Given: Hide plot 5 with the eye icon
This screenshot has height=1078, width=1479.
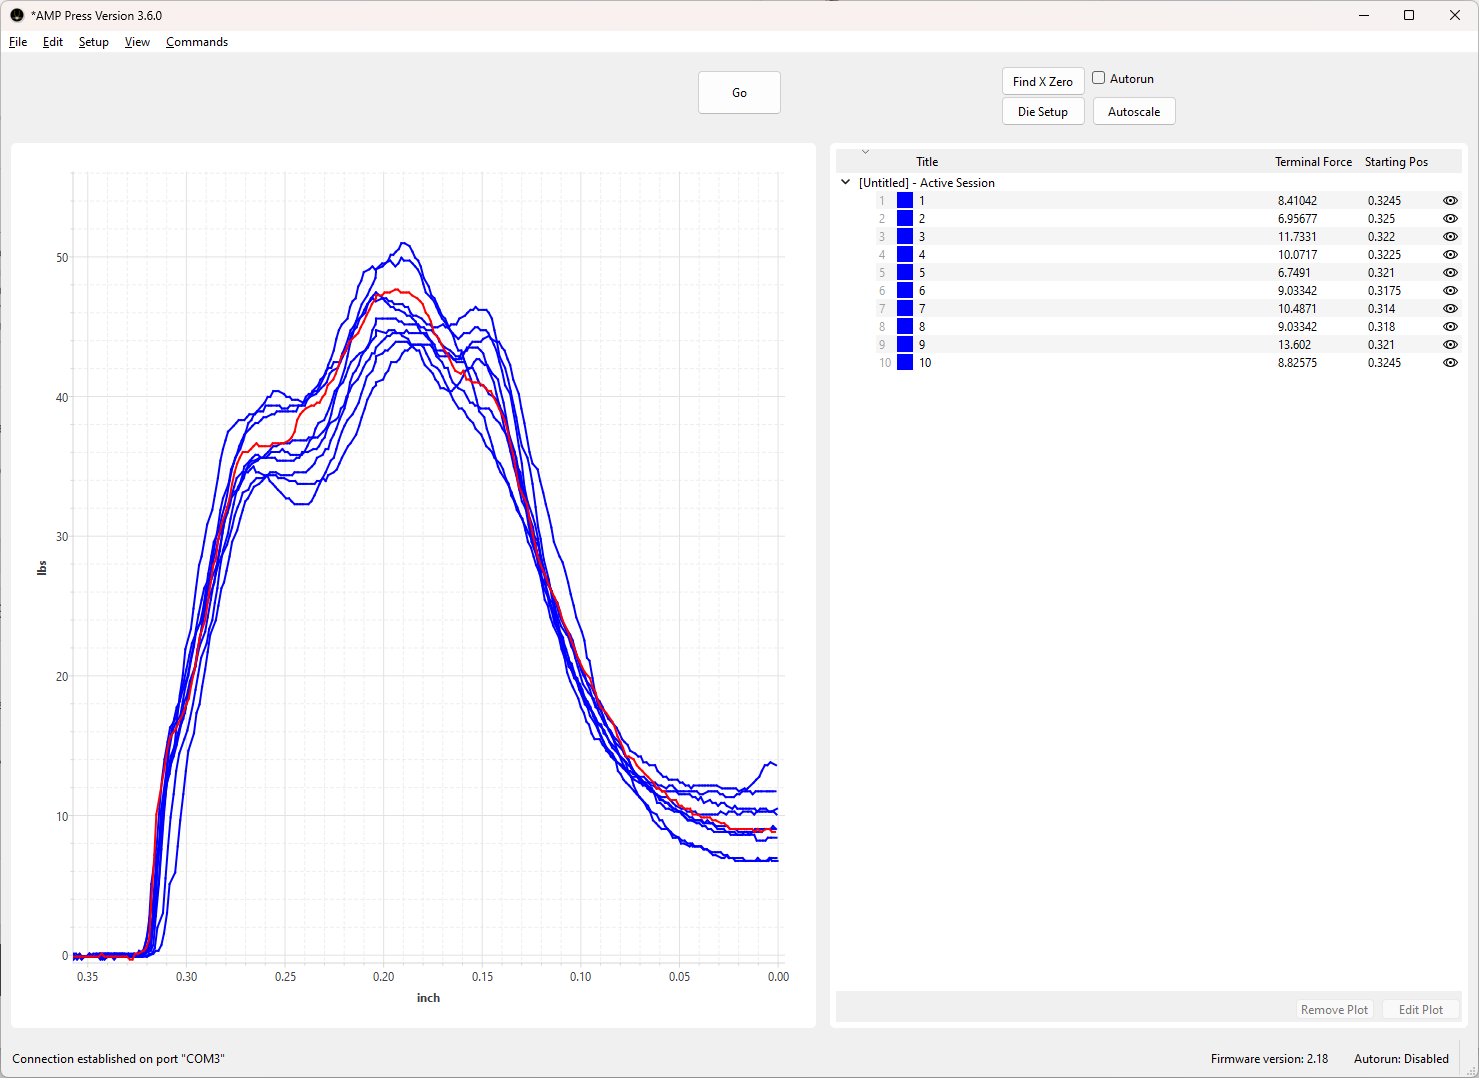Looking at the screenshot, I should pos(1450,273).
